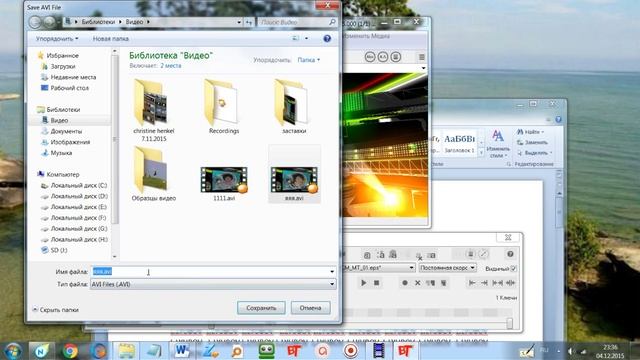
Task: Select the Recordings folder
Action: coord(224,107)
